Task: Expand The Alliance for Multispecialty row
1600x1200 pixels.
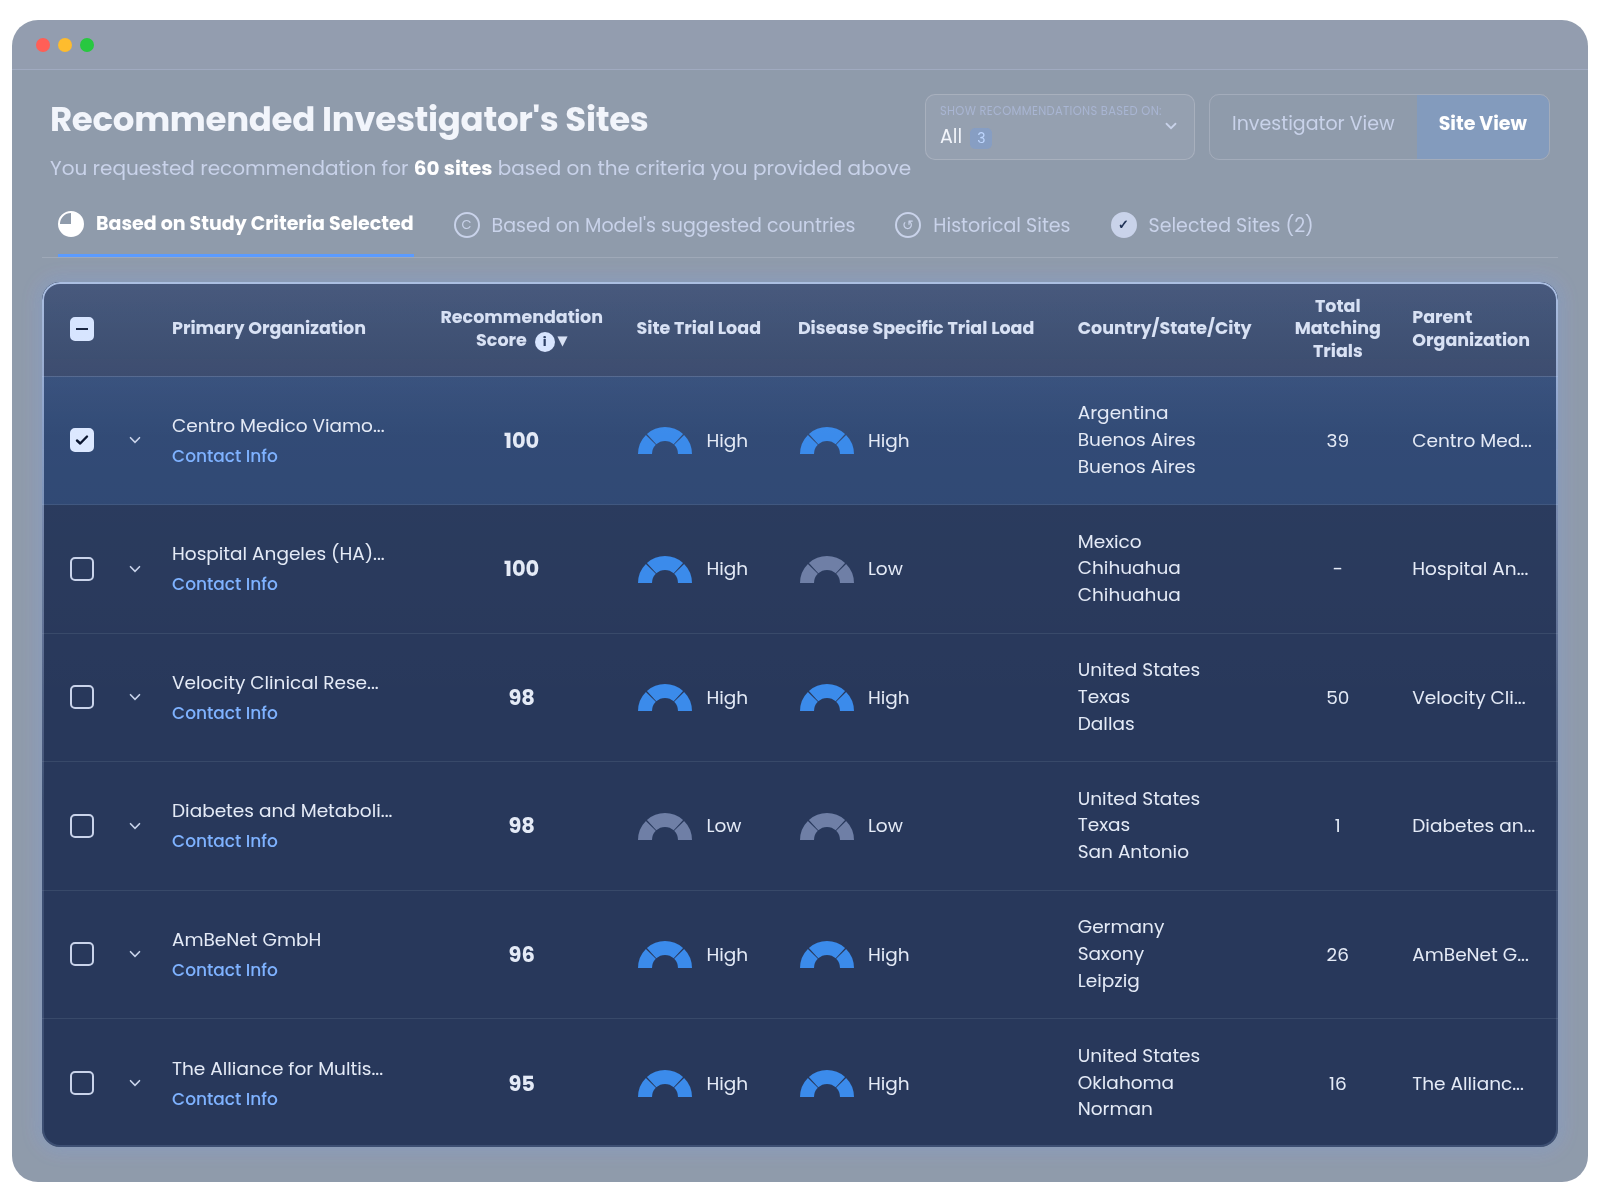Action: 135,1083
